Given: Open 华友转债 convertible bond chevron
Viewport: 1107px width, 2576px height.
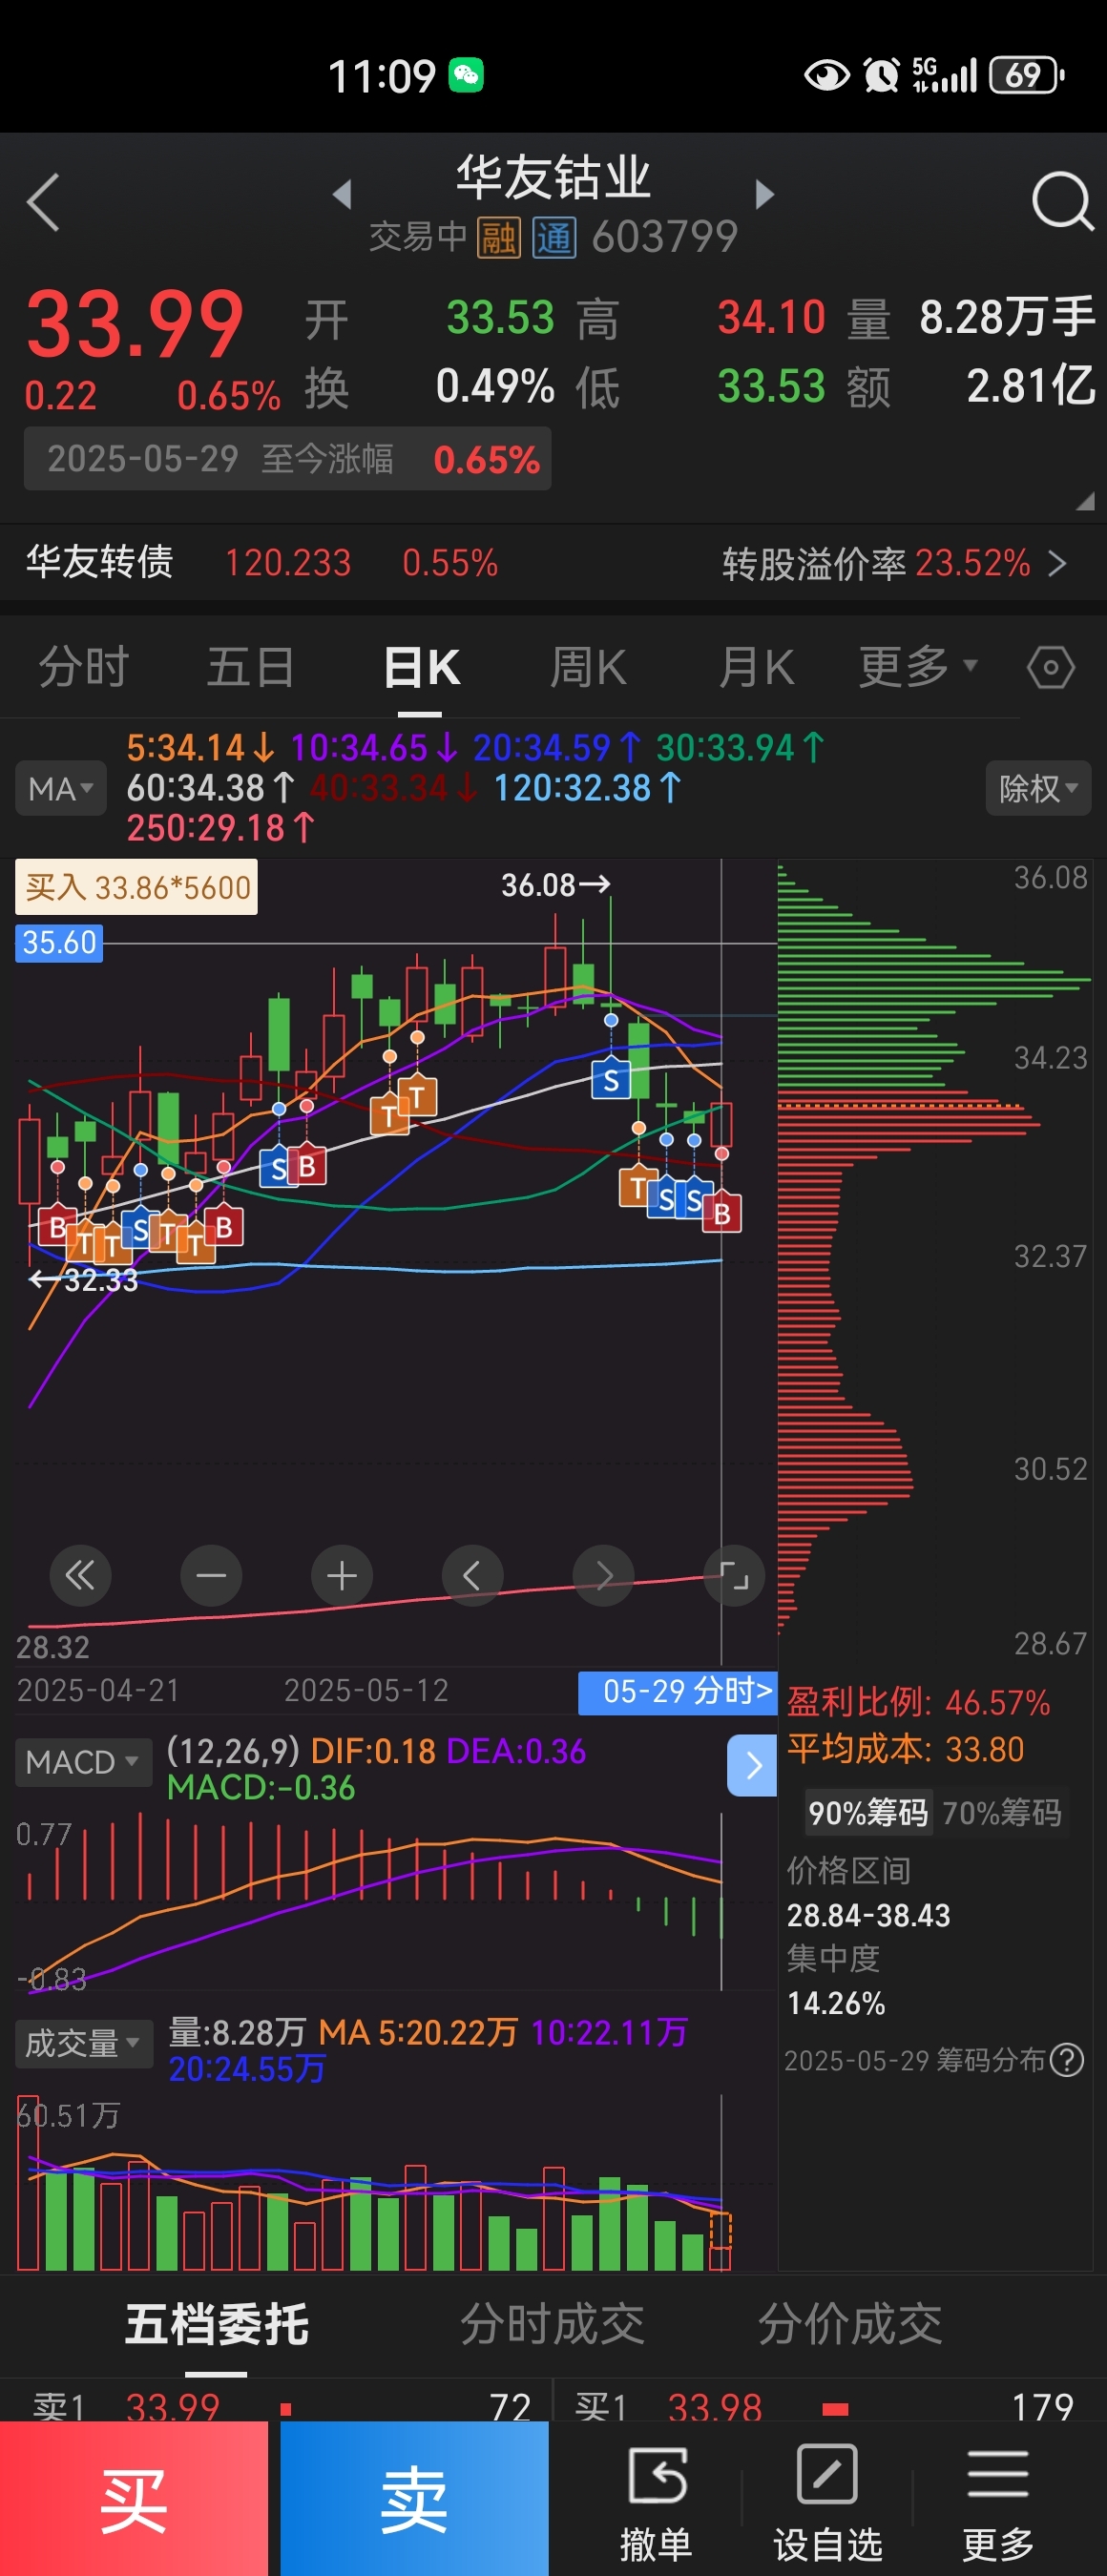Looking at the screenshot, I should (1058, 564).
